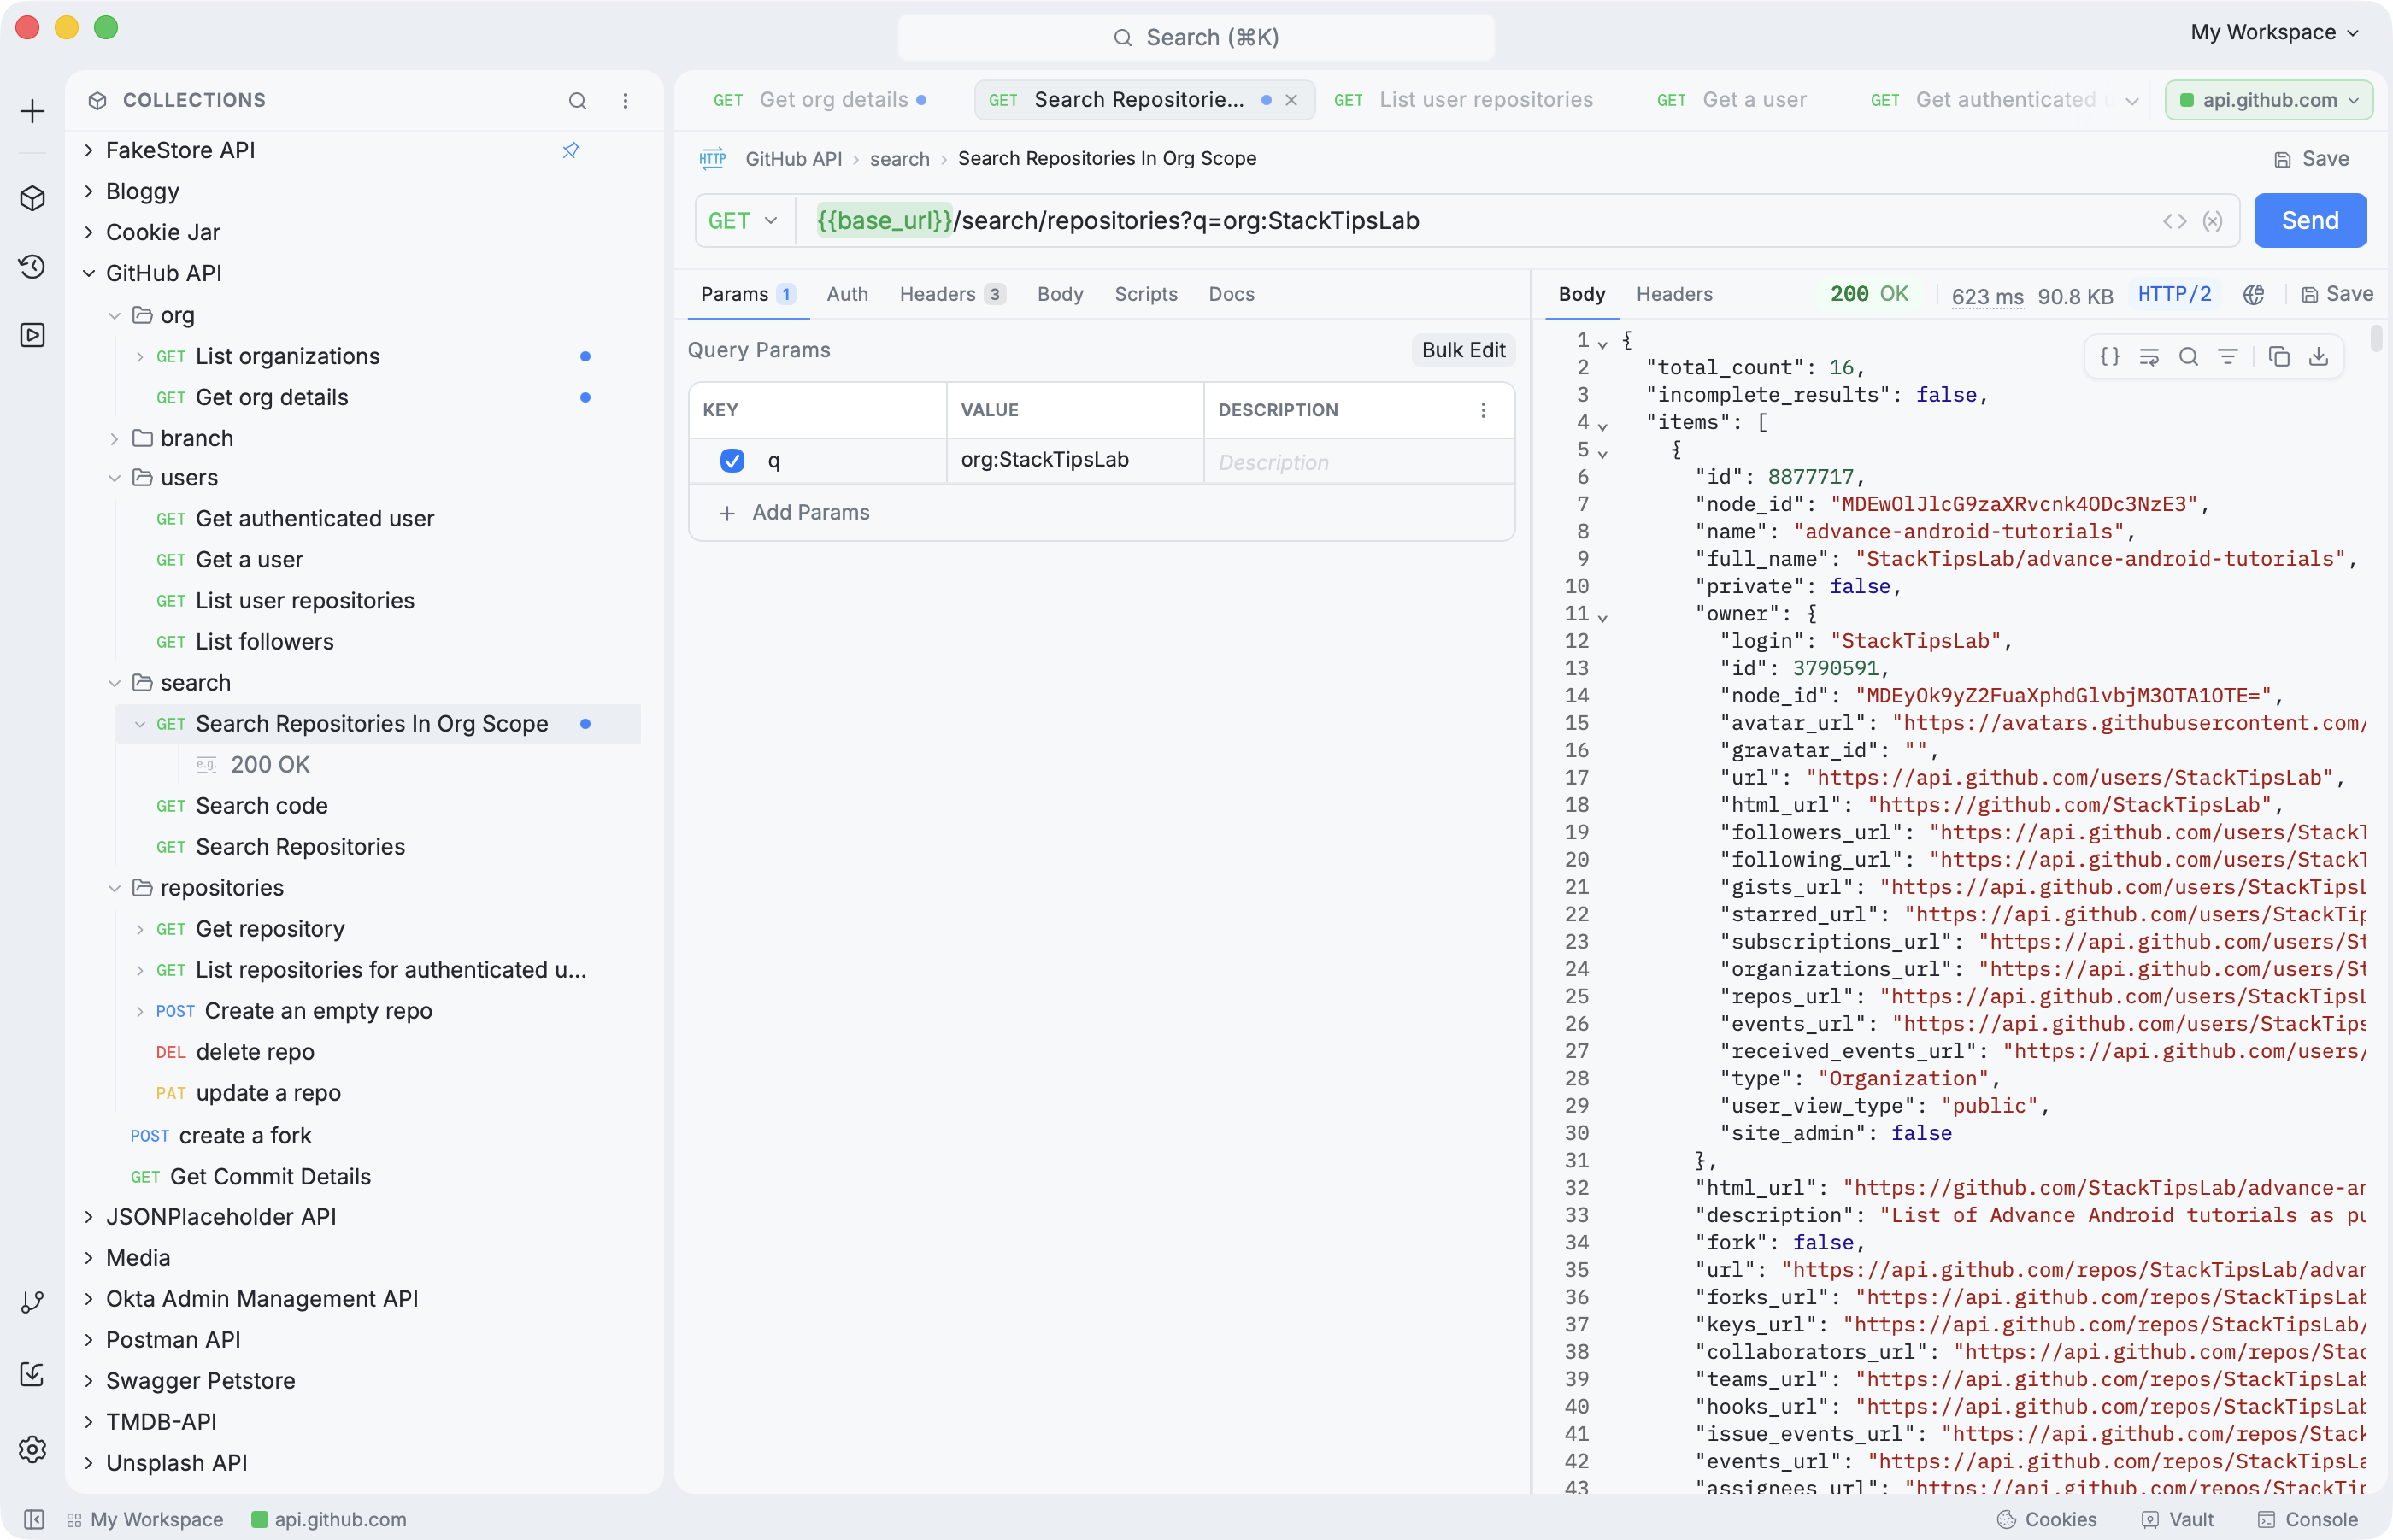Image resolution: width=2393 pixels, height=1540 pixels.
Task: Click the collections search magnifier icon
Action: coord(577,100)
